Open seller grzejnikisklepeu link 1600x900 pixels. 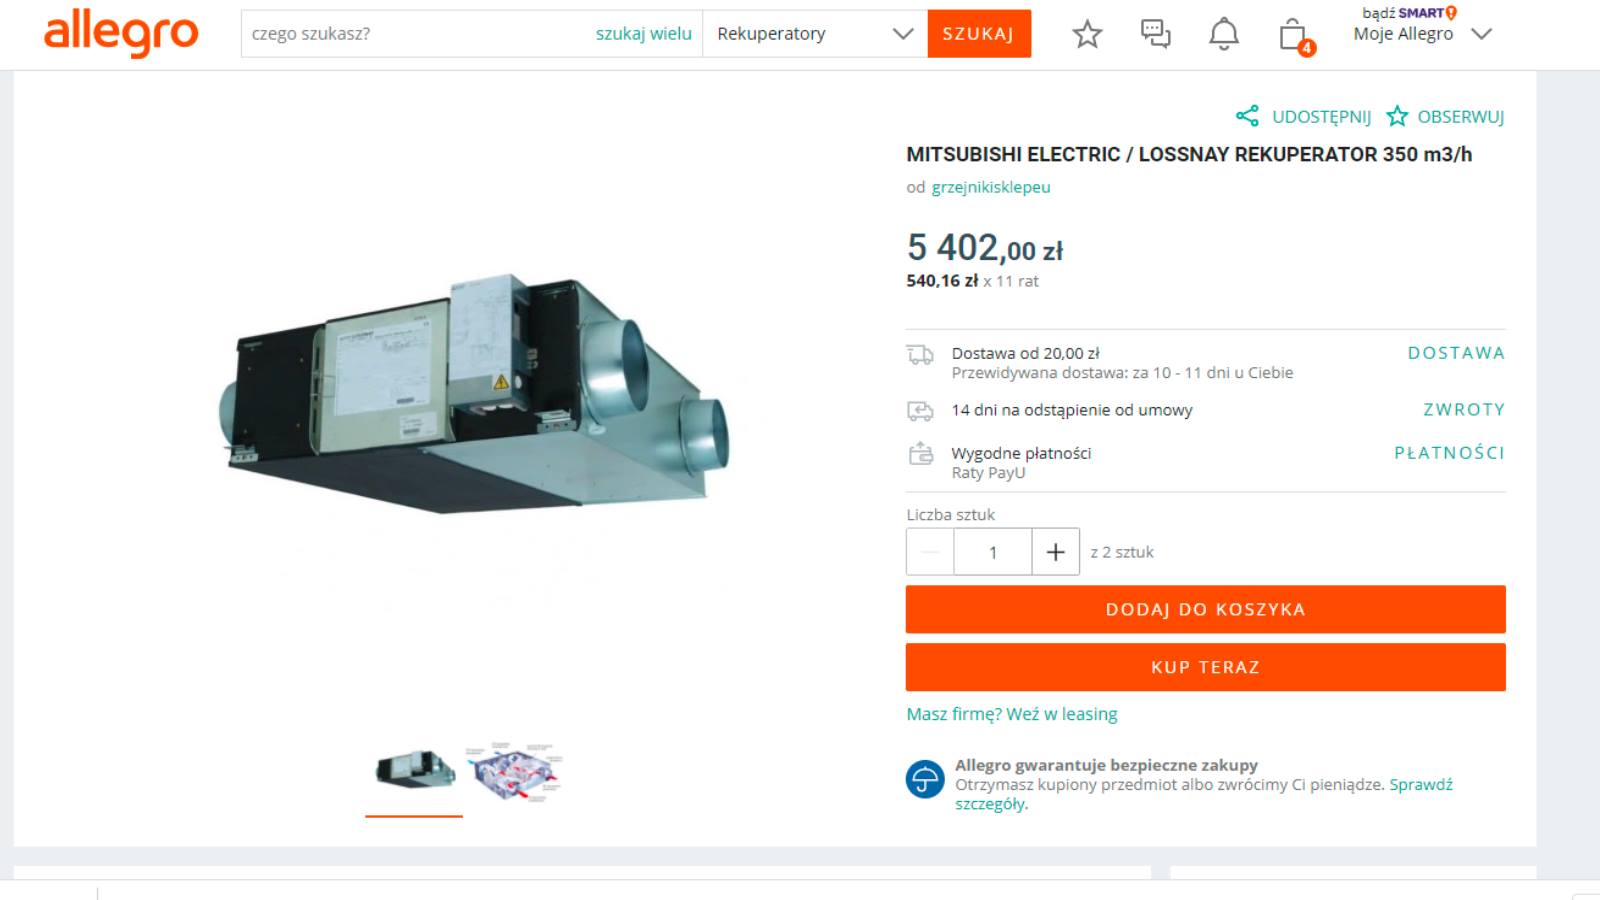pyautogui.click(x=990, y=187)
